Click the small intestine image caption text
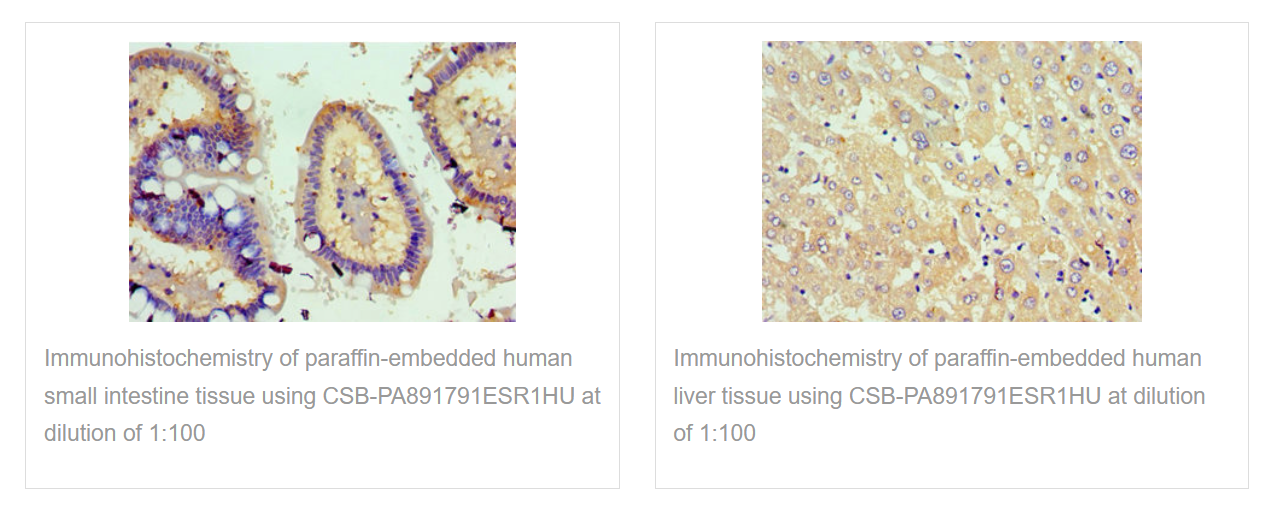This screenshot has height=513, width=1277. (x=322, y=396)
